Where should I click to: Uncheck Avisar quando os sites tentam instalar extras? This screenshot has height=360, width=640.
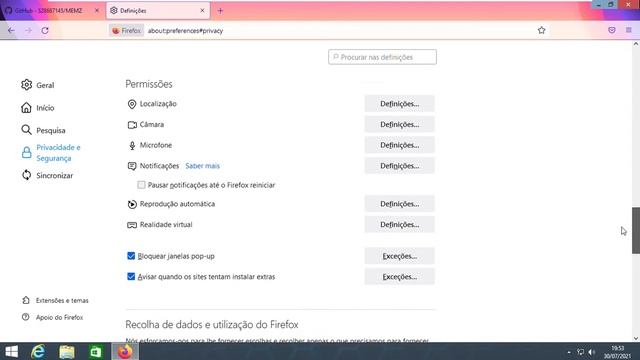pyautogui.click(x=131, y=276)
